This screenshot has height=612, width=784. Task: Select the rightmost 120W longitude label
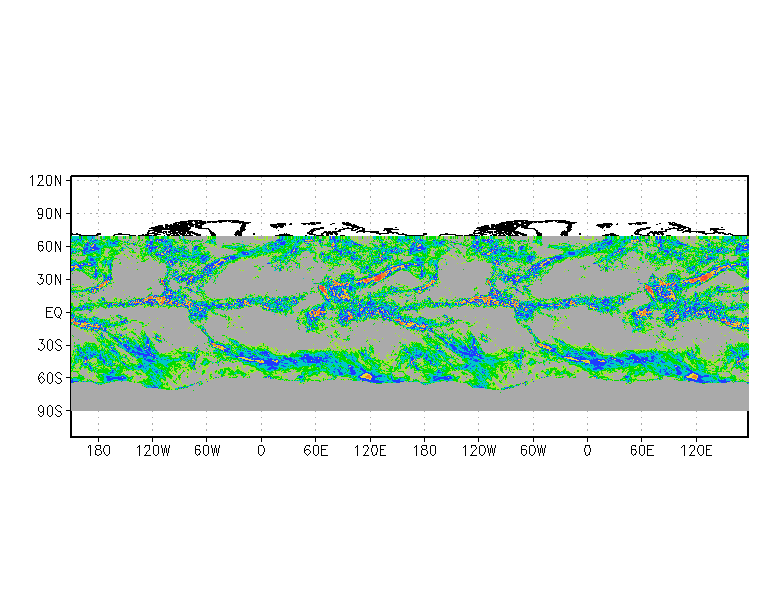point(479,451)
